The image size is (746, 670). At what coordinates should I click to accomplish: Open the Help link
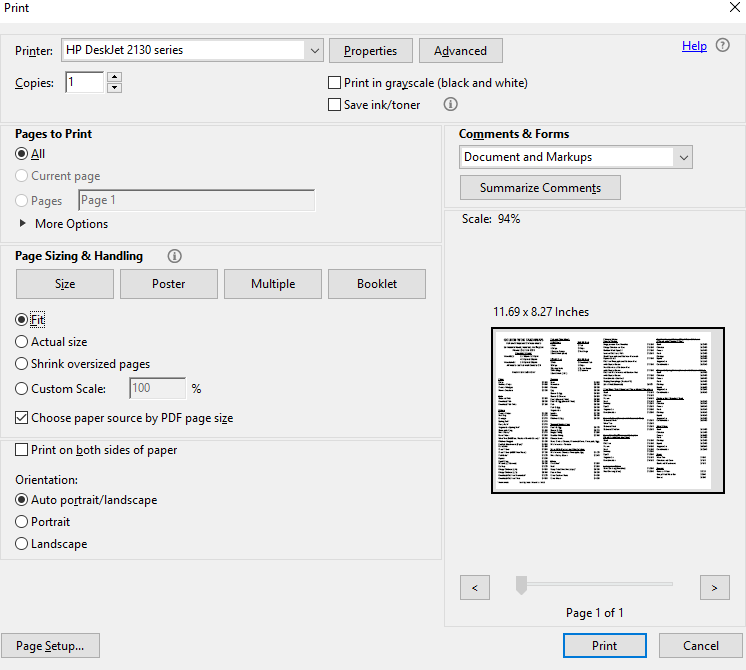(x=694, y=46)
